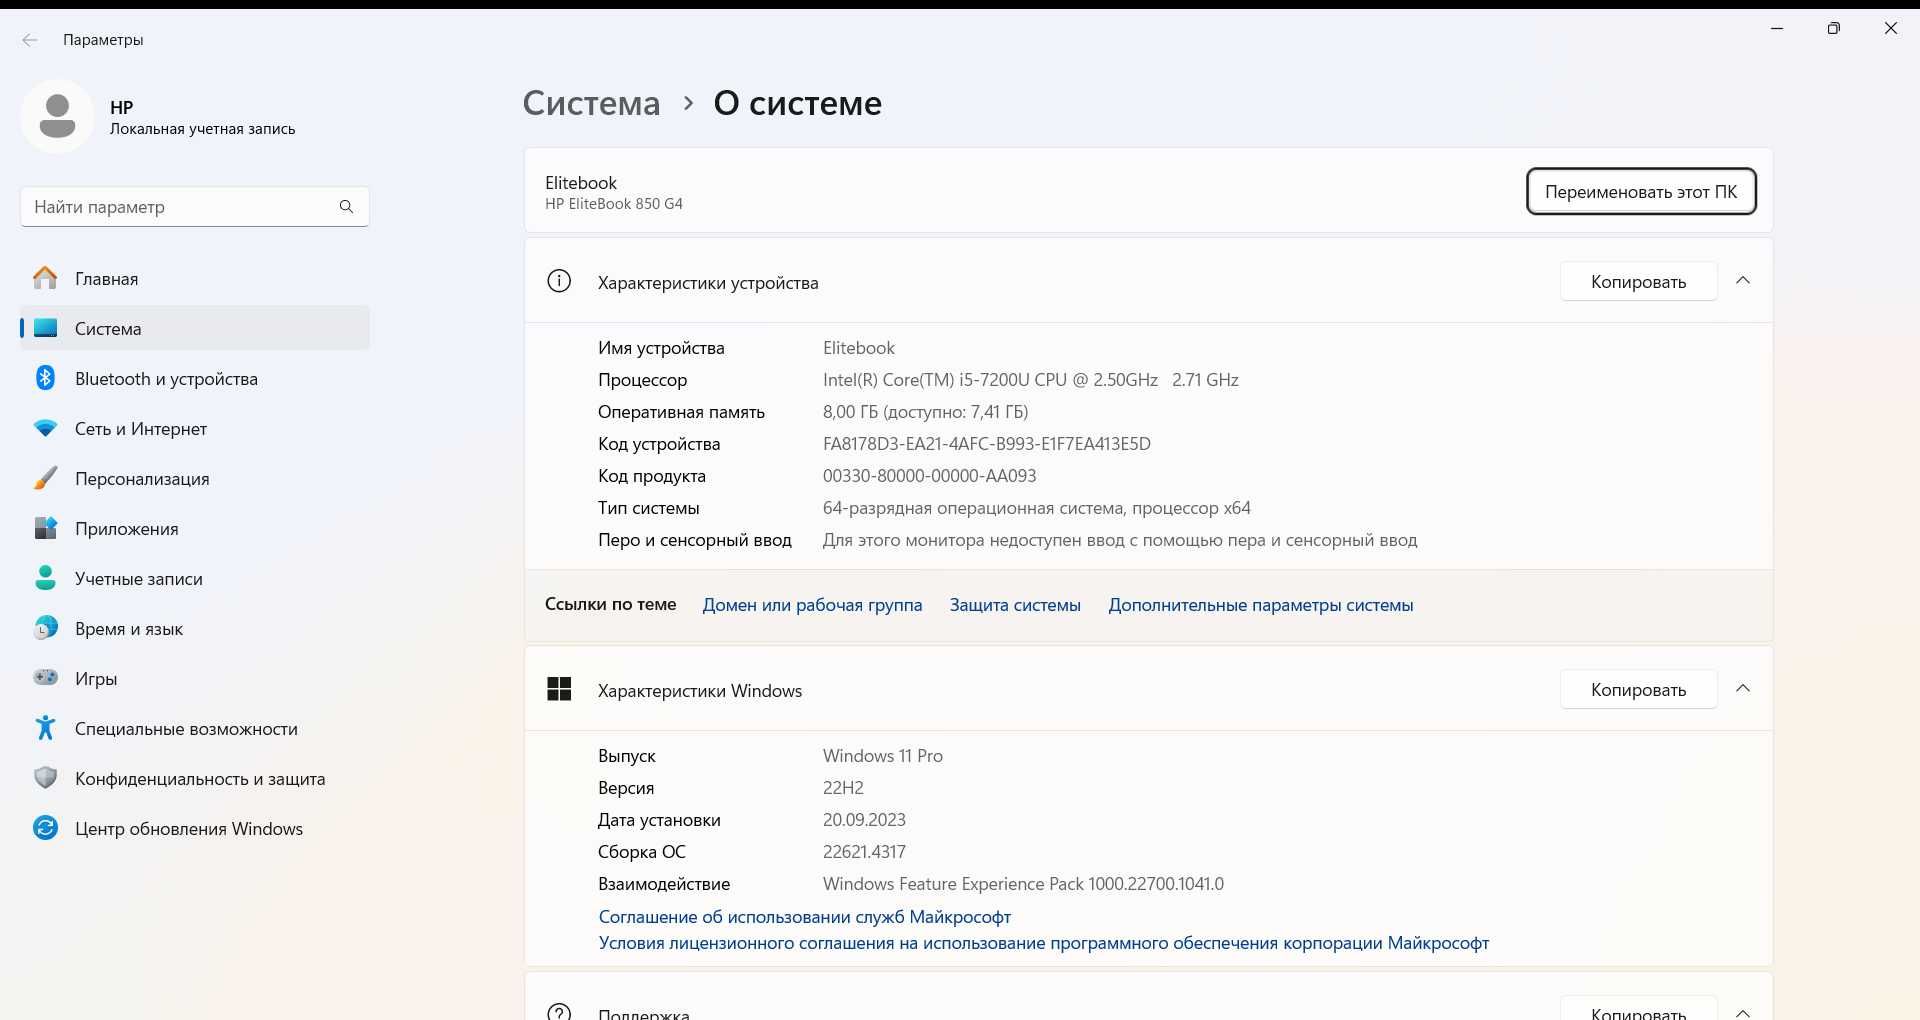Select RAM value 8,00 ГБ
The height and width of the screenshot is (1020, 1920).
(925, 411)
